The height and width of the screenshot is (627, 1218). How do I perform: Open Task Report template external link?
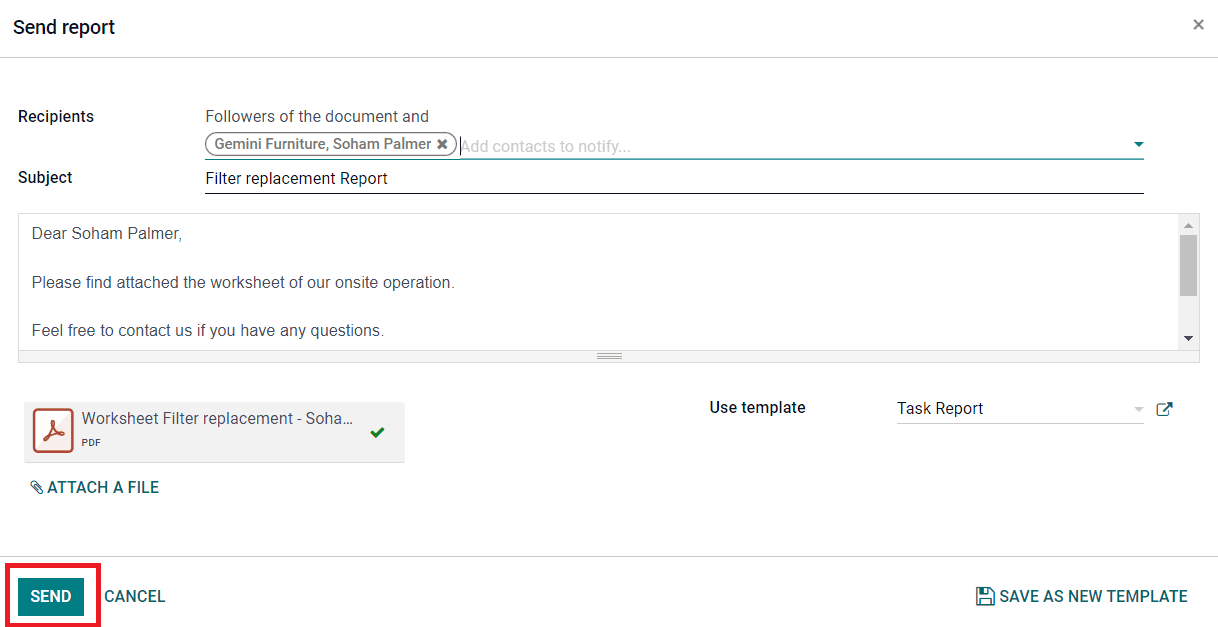coord(1164,409)
